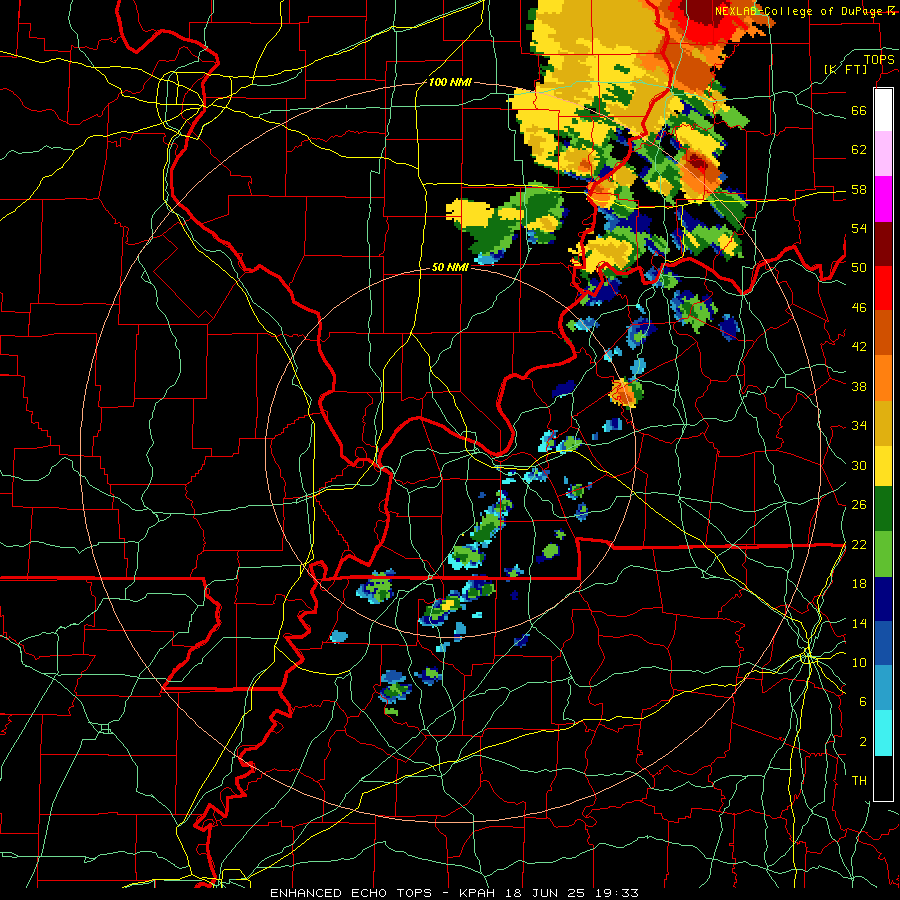Click the "34" scale value

click(859, 426)
